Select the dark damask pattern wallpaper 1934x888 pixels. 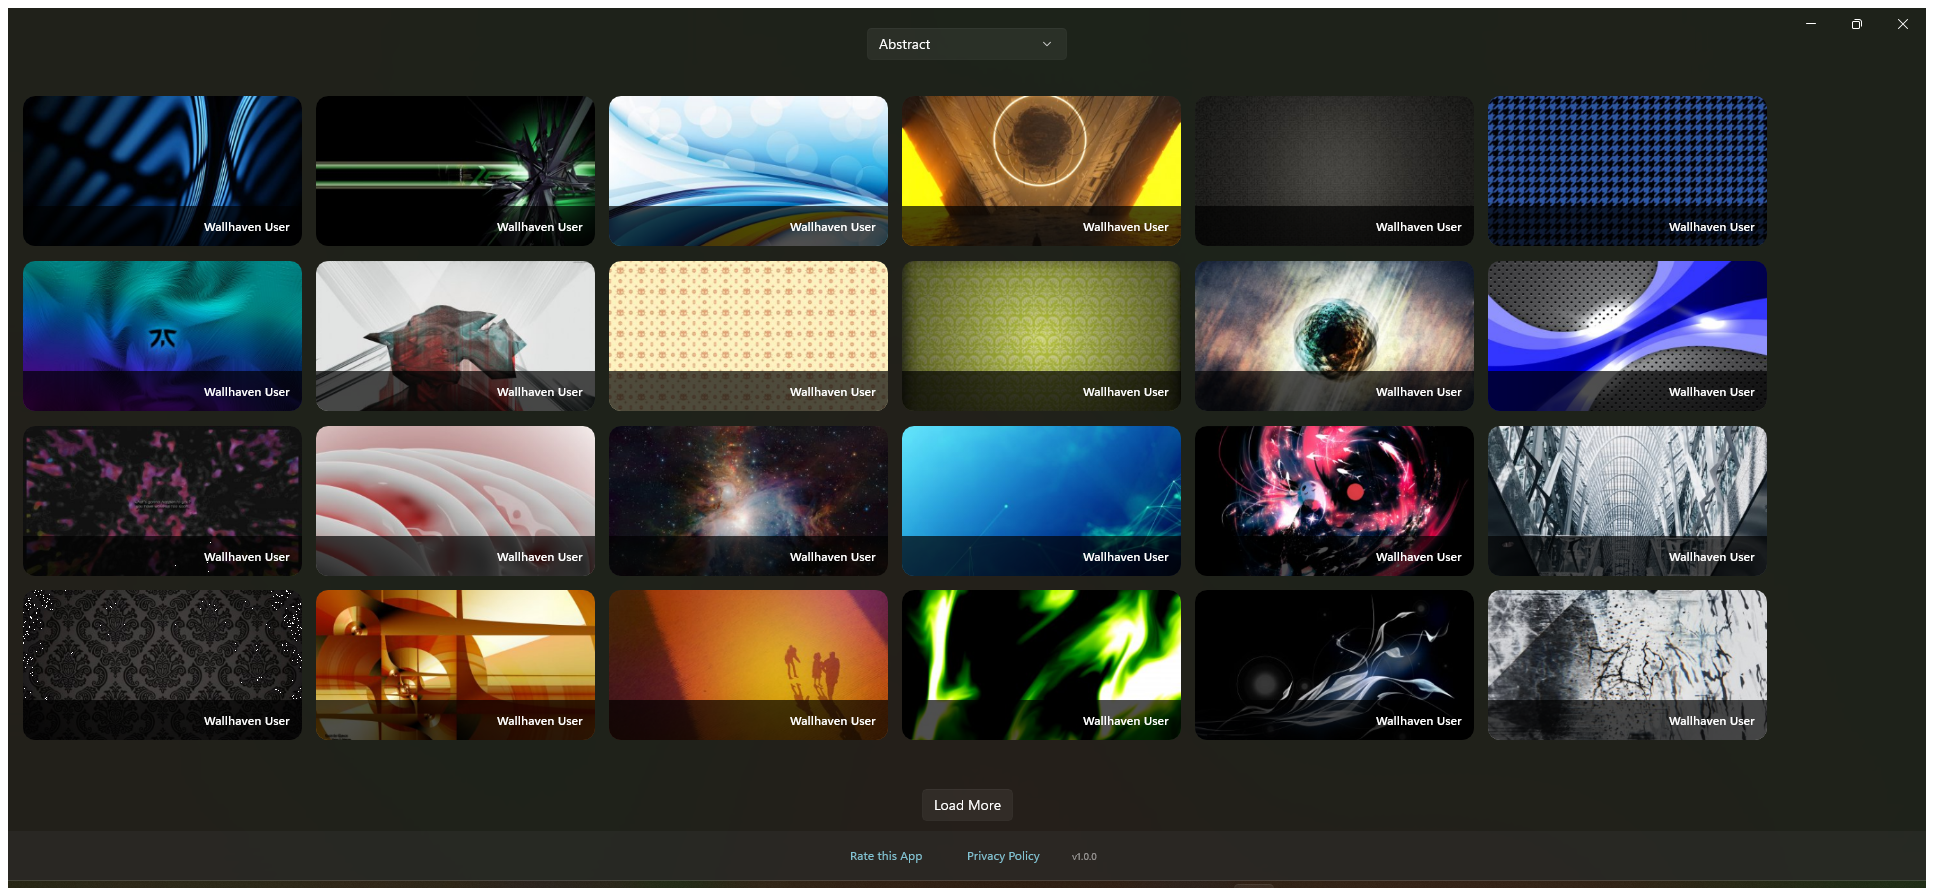click(162, 665)
